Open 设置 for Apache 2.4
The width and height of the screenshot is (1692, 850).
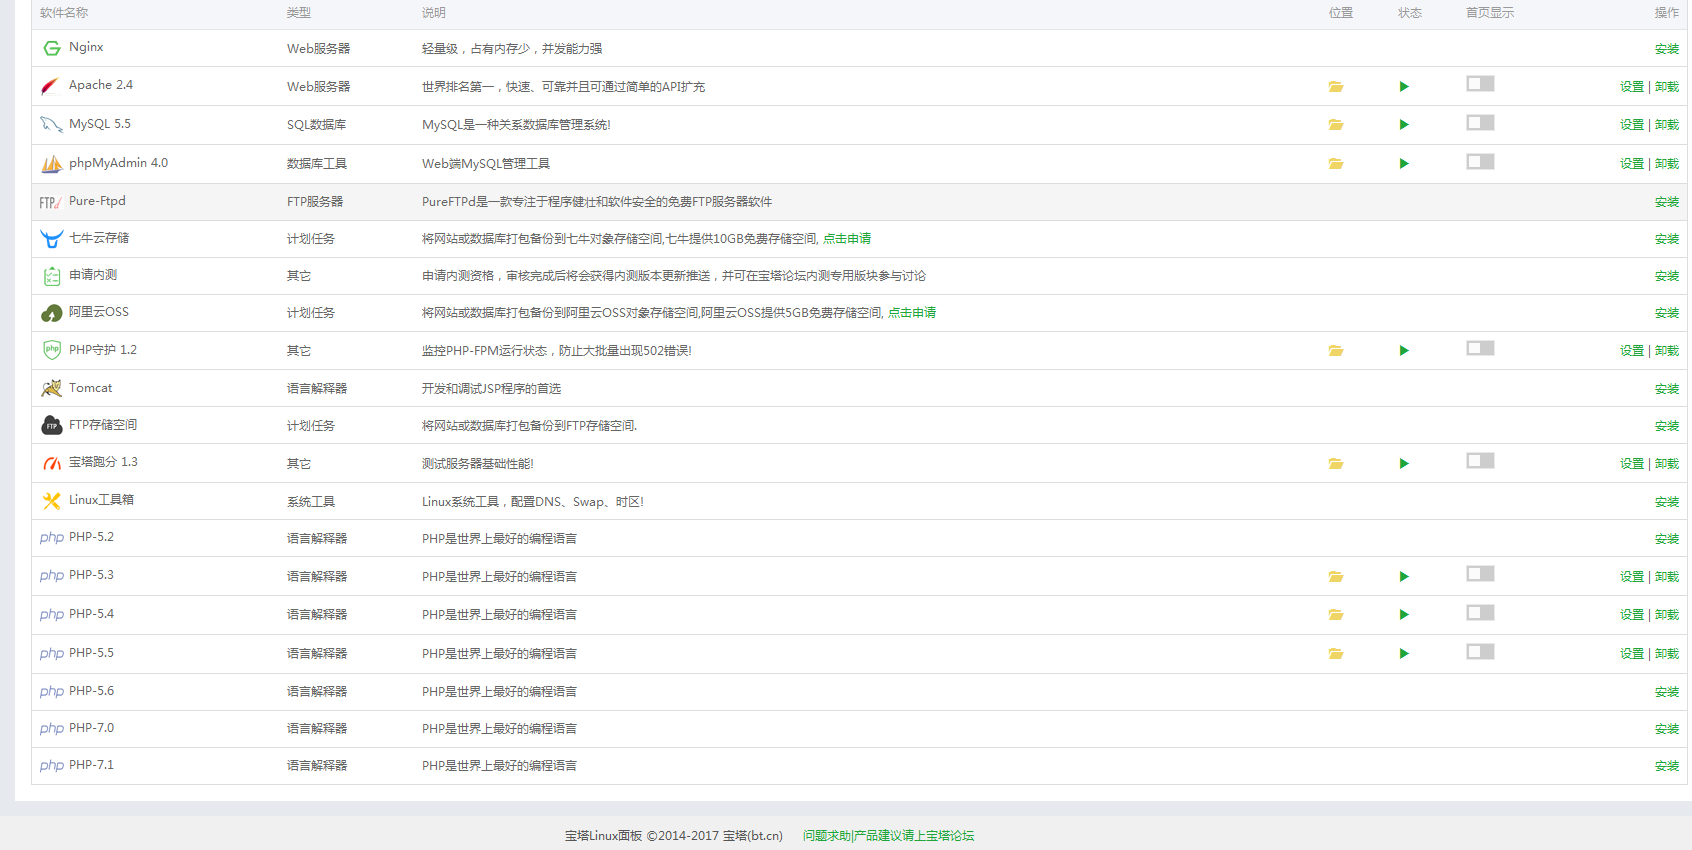pos(1632,87)
